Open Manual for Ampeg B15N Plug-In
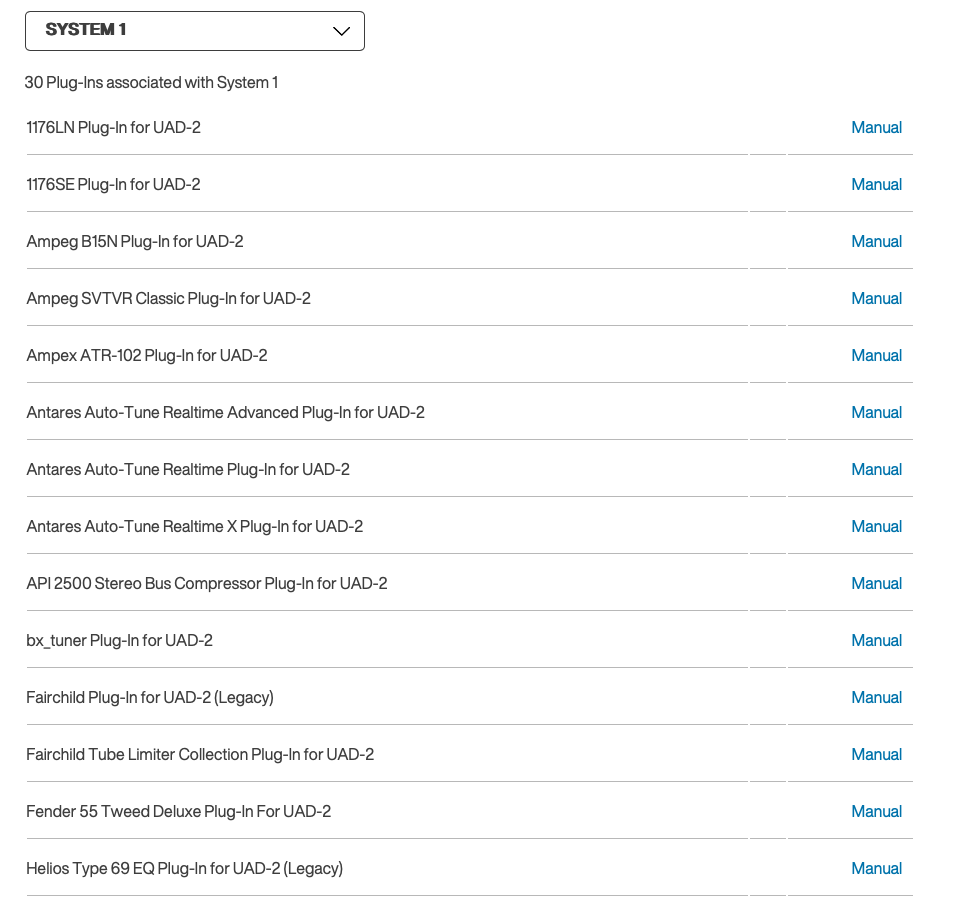The image size is (955, 899). pyautogui.click(x=876, y=242)
